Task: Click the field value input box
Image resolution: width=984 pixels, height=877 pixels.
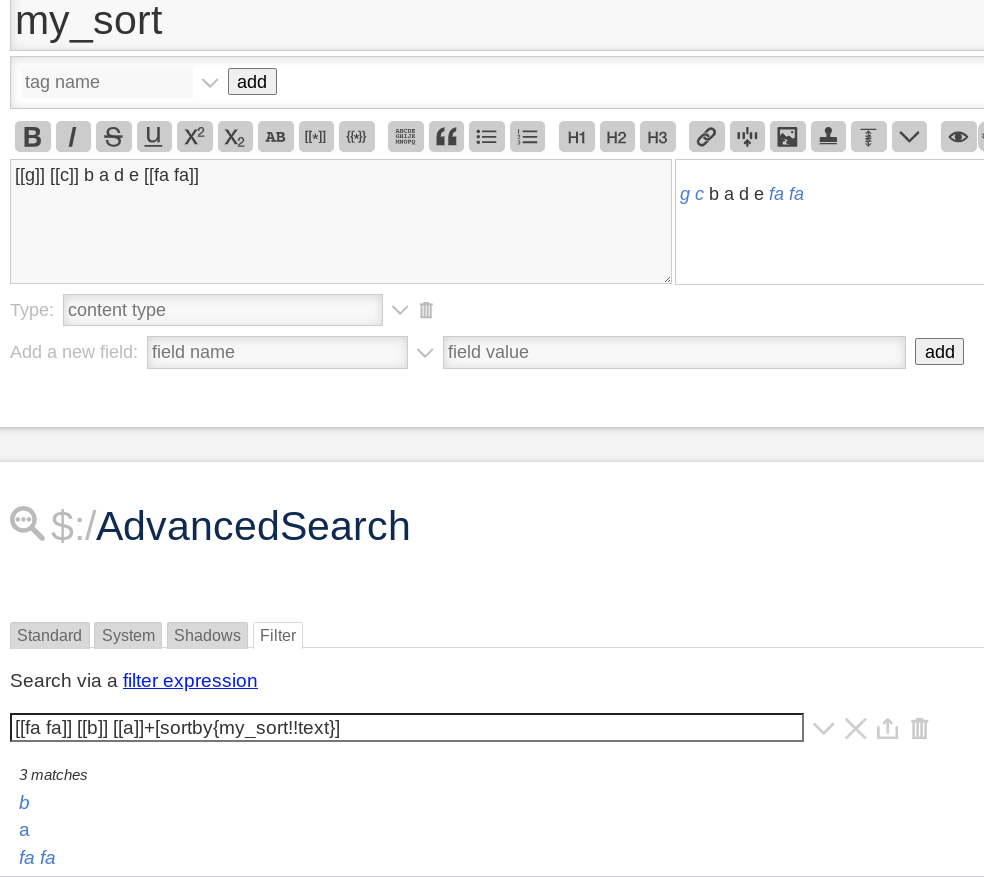Action: 673,352
